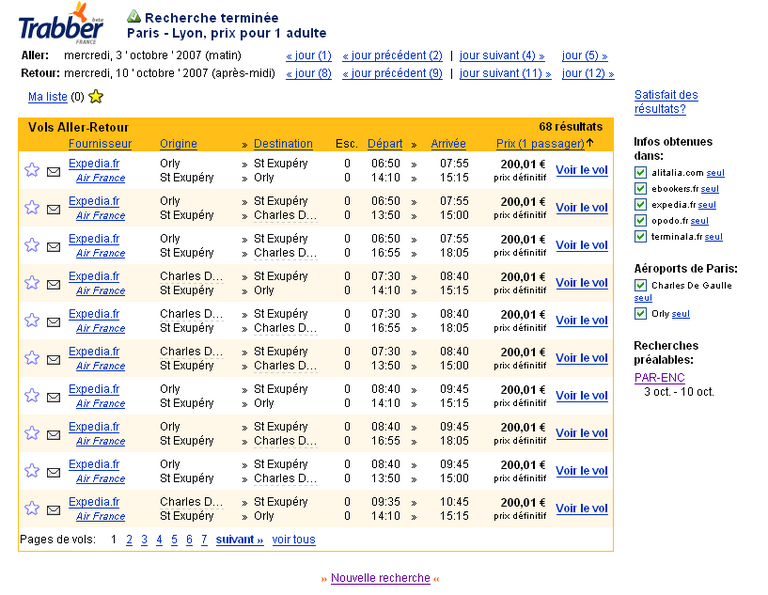This screenshot has height=595, width=768.
Task: Uncheck the alitalia.com source checkbox
Action: [x=640, y=172]
